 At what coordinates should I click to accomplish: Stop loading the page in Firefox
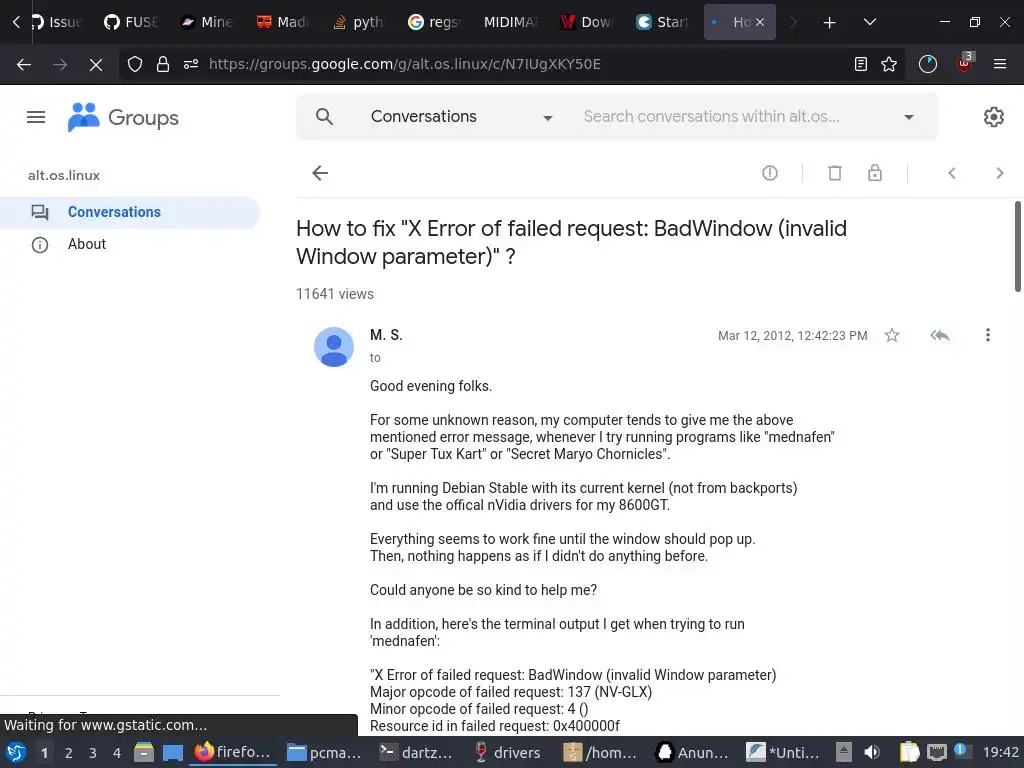(95, 64)
